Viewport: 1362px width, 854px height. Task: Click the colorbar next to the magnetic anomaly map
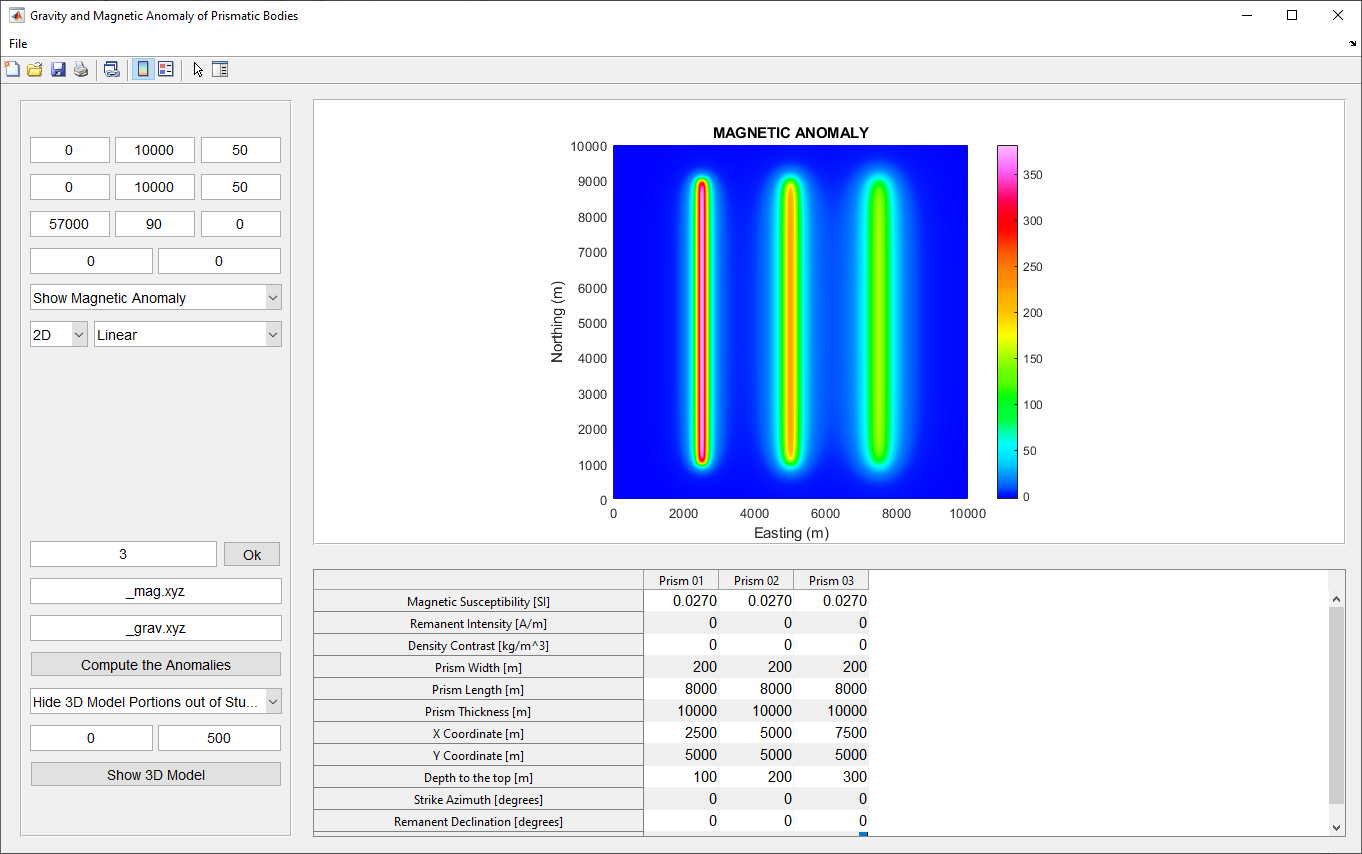click(1007, 321)
